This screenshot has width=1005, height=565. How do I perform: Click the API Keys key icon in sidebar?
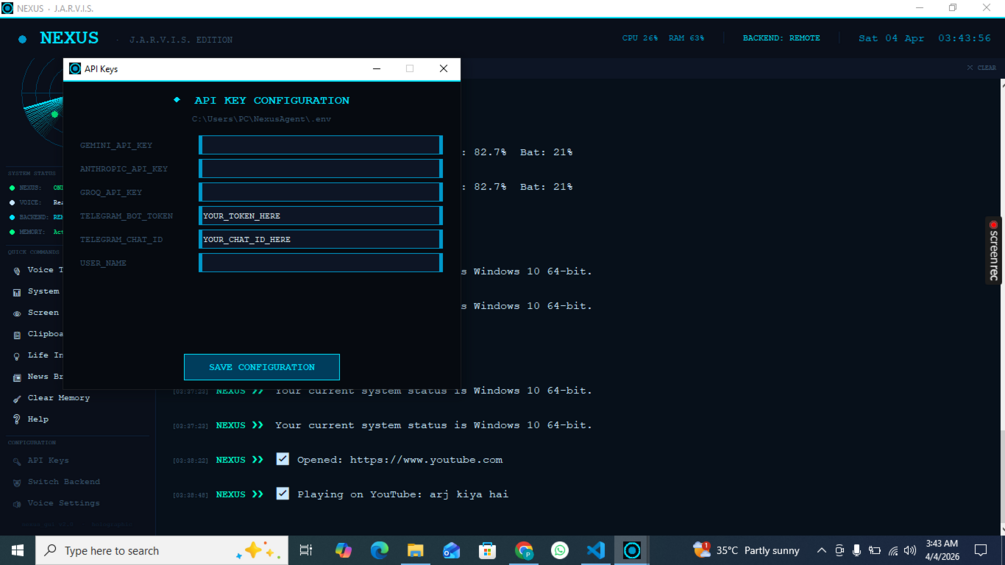point(17,461)
